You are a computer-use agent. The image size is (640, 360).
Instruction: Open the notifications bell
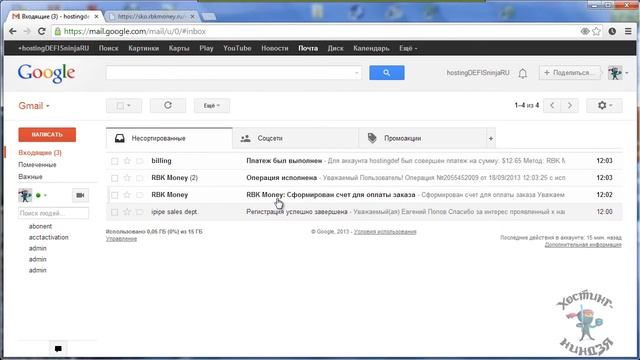pos(522,73)
